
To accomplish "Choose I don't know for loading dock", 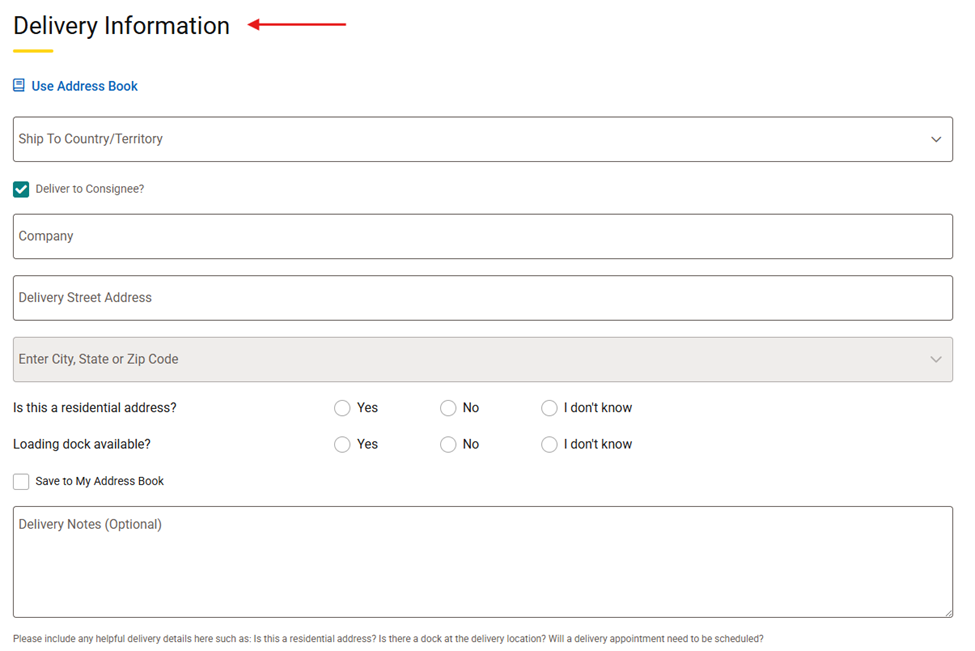I will (549, 444).
